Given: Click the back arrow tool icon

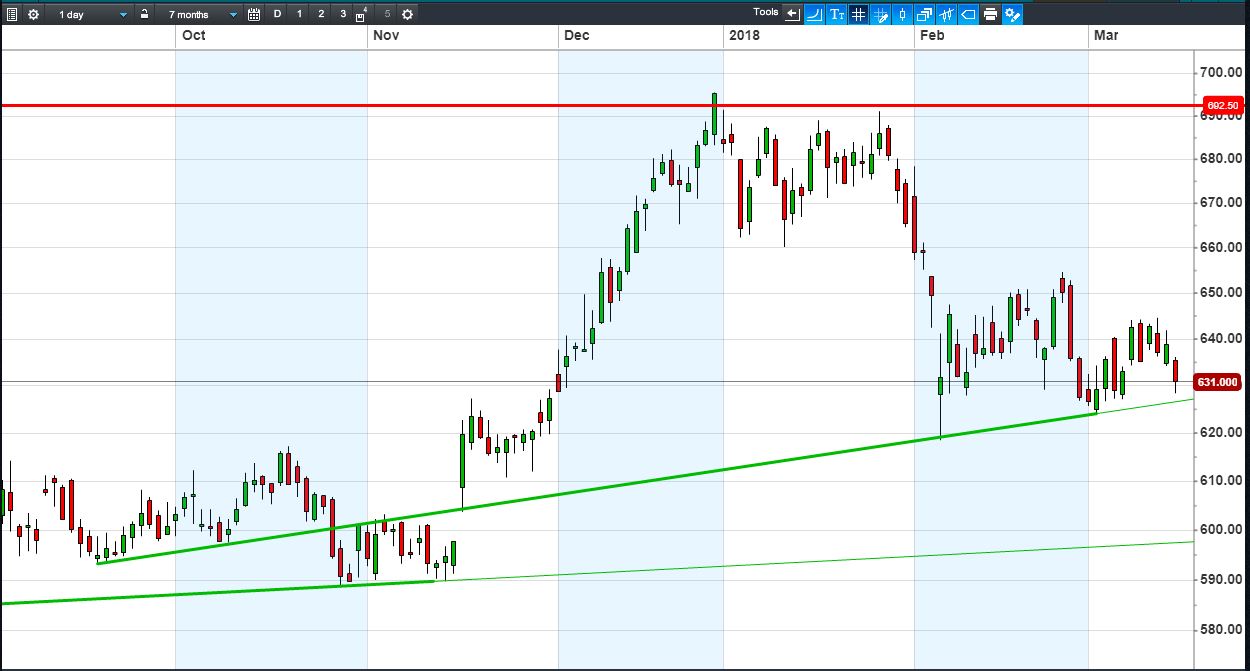Looking at the screenshot, I should click(x=793, y=14).
